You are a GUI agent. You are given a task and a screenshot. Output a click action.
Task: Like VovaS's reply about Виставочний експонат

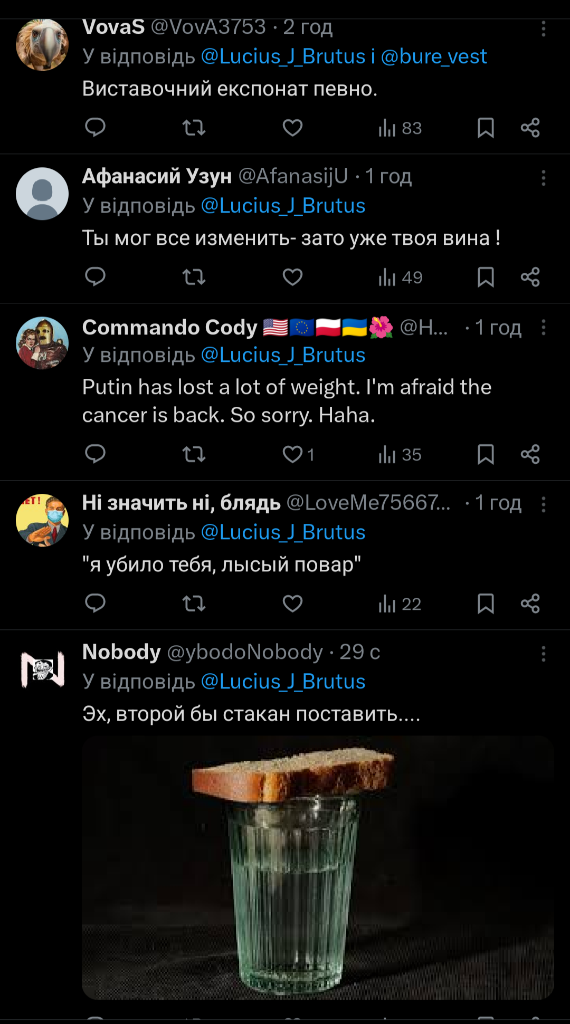292,127
